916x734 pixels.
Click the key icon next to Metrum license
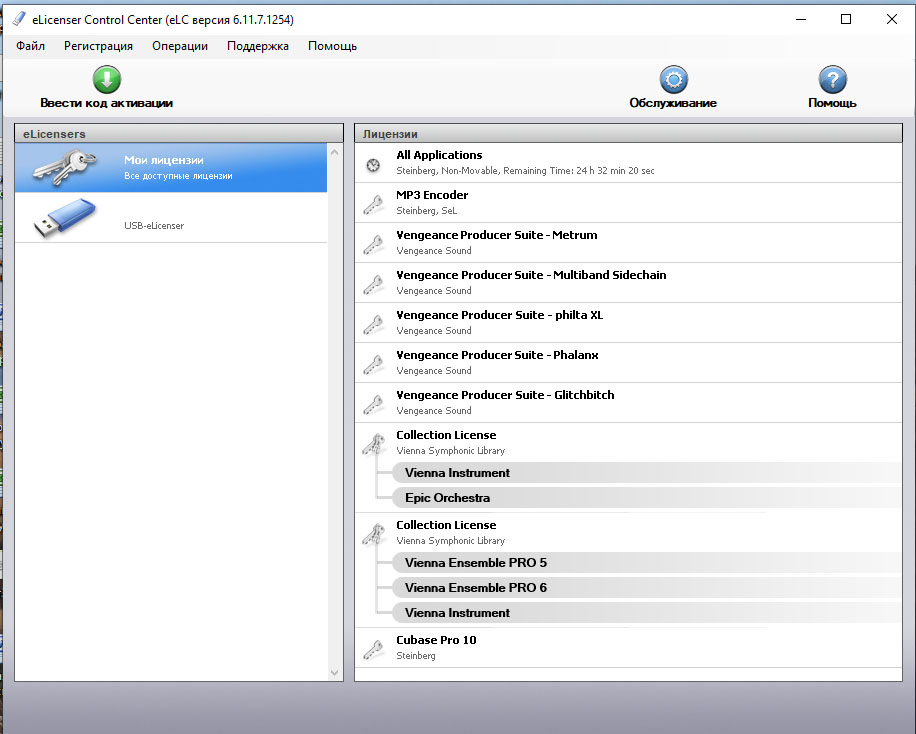click(x=373, y=244)
